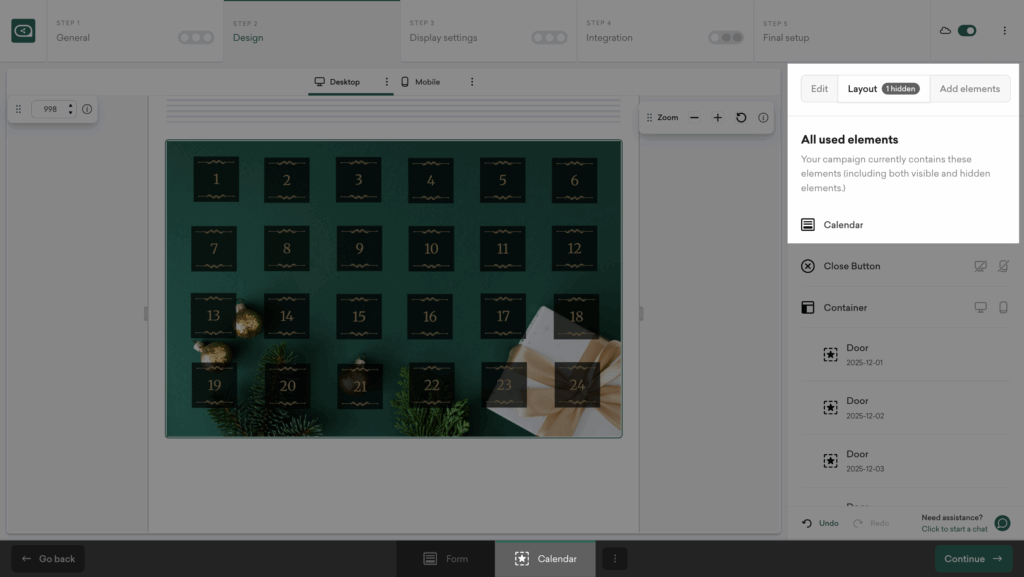Click the Go back button
Image resolution: width=1024 pixels, height=577 pixels.
[48, 559]
